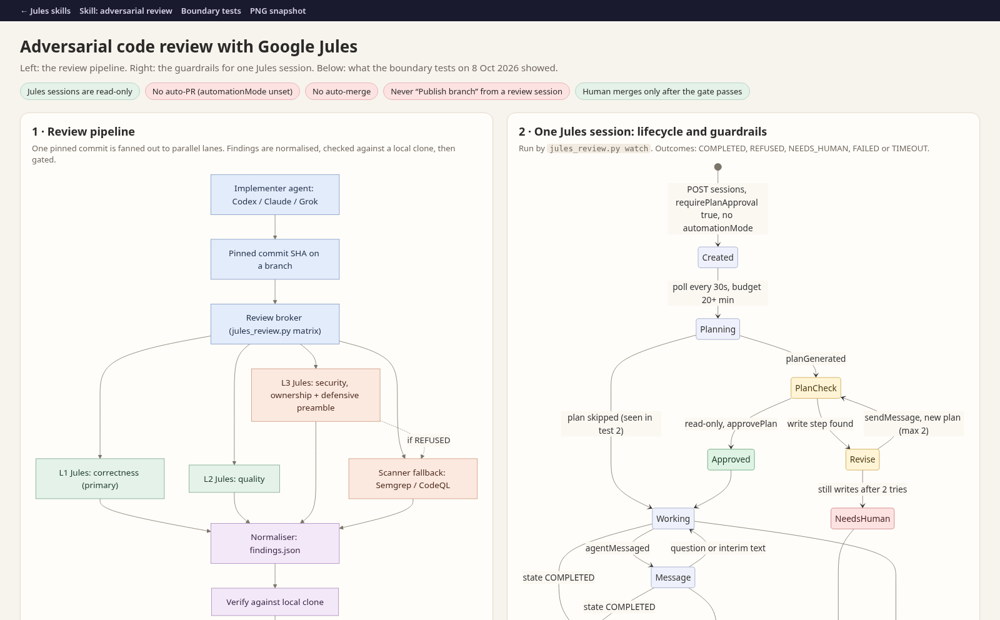The width and height of the screenshot is (1000, 620).
Task: Click 'One Jules session: lifecycle and guardrails' heading
Action: (643, 131)
